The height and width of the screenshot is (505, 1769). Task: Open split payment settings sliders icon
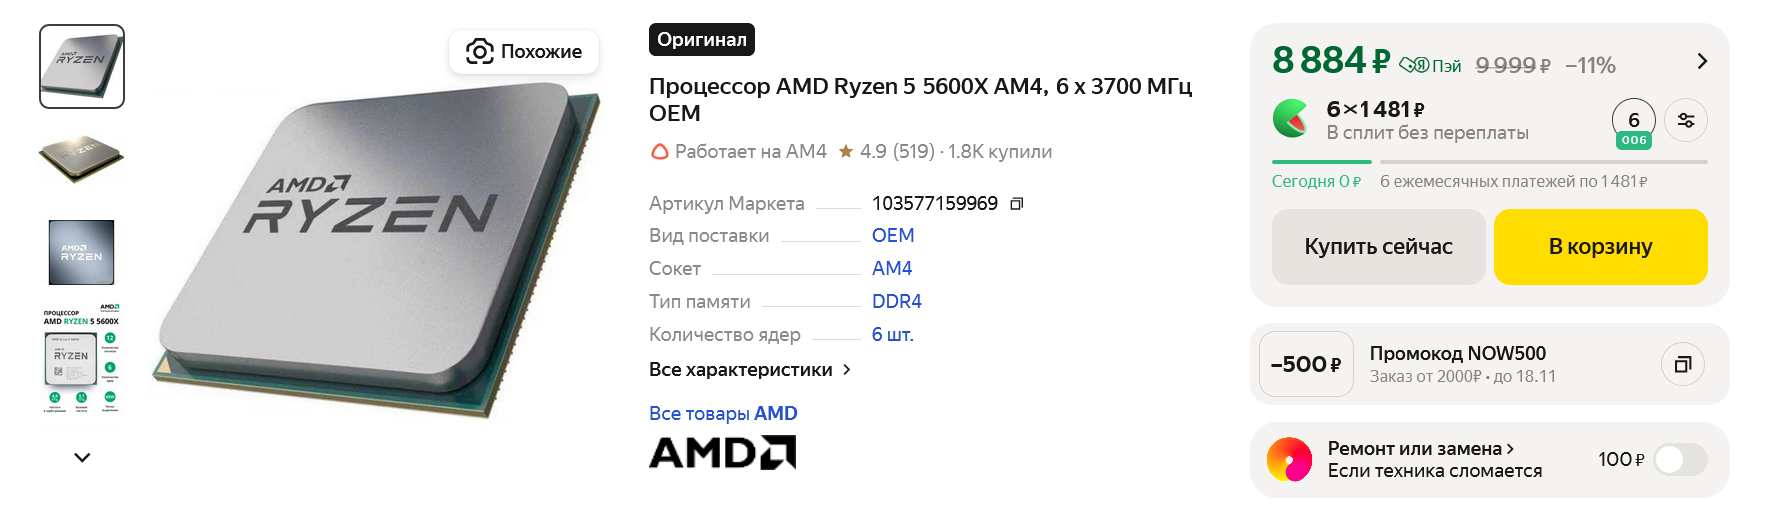pos(1686,121)
